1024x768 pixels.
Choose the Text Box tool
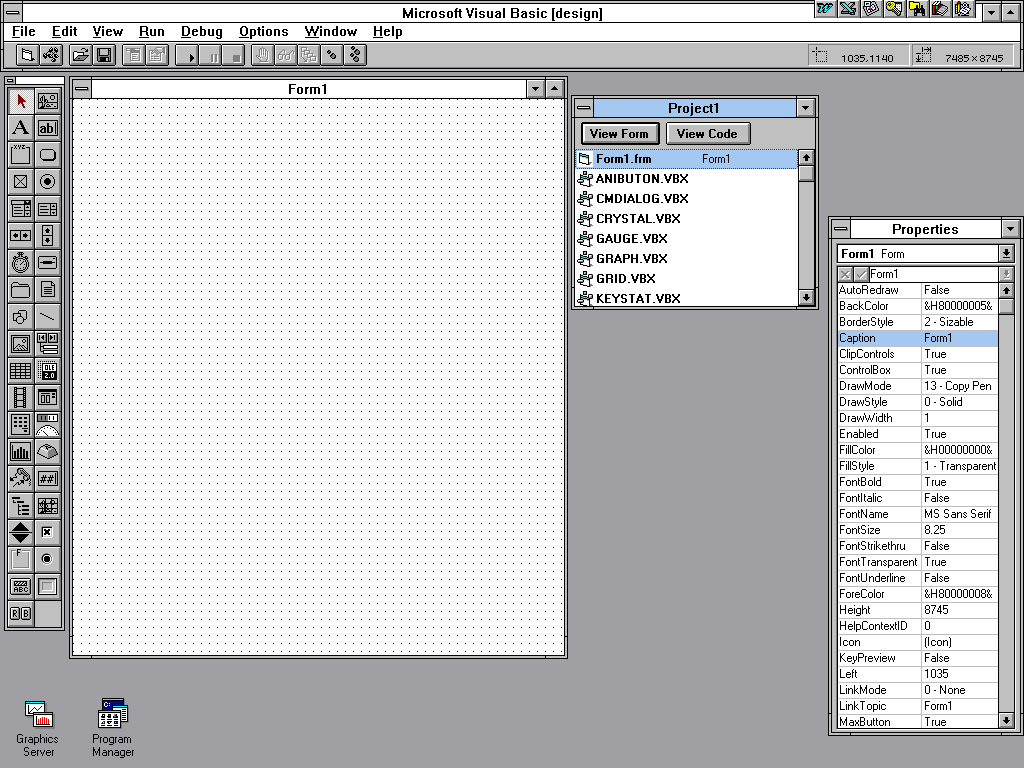click(x=48, y=128)
